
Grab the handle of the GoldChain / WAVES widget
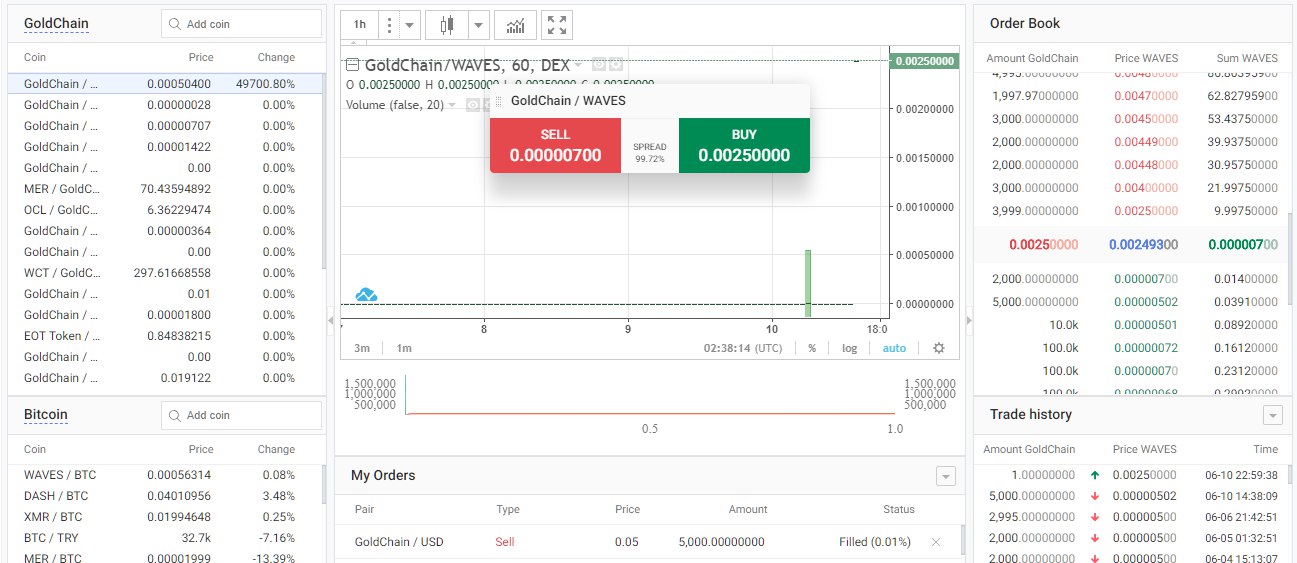[x=498, y=101]
